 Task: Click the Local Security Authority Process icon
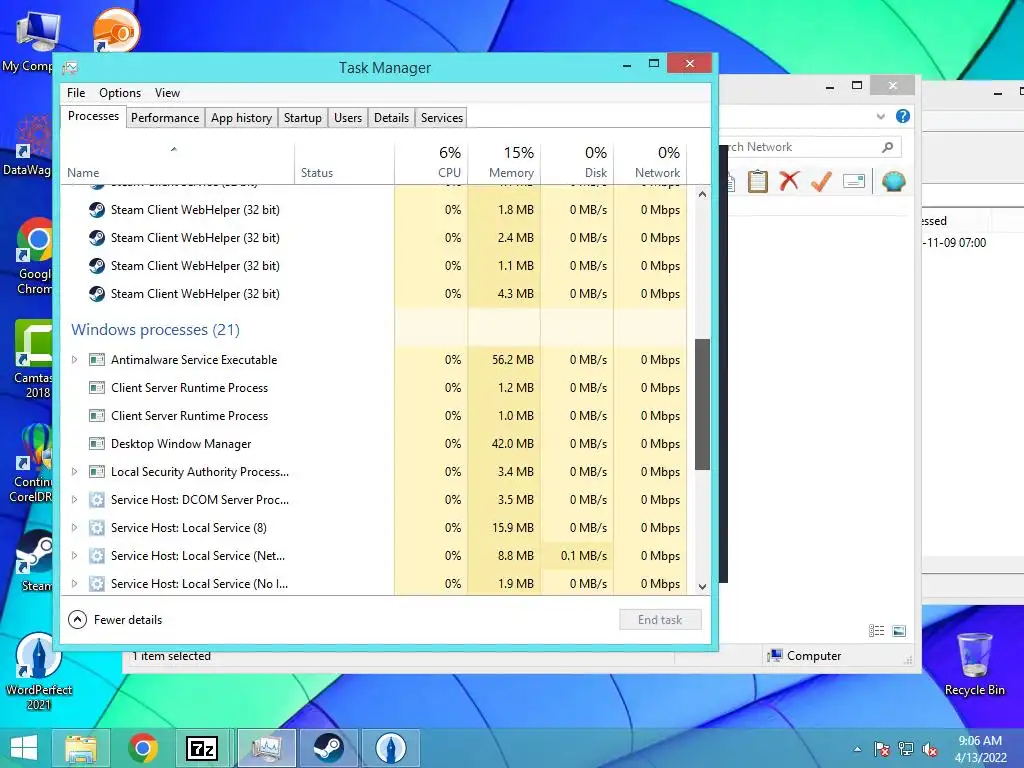click(x=97, y=472)
